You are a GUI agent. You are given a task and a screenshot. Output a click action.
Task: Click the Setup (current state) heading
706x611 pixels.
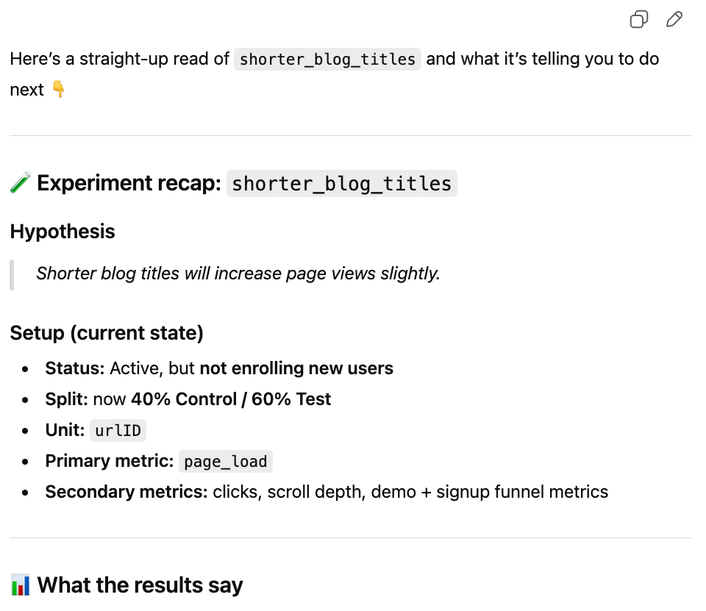106,333
